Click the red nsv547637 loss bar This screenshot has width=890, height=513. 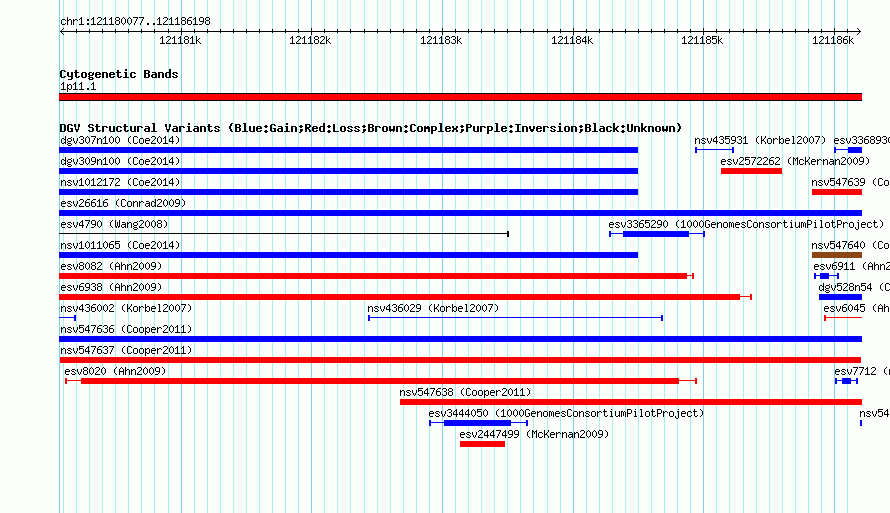[x=460, y=360]
